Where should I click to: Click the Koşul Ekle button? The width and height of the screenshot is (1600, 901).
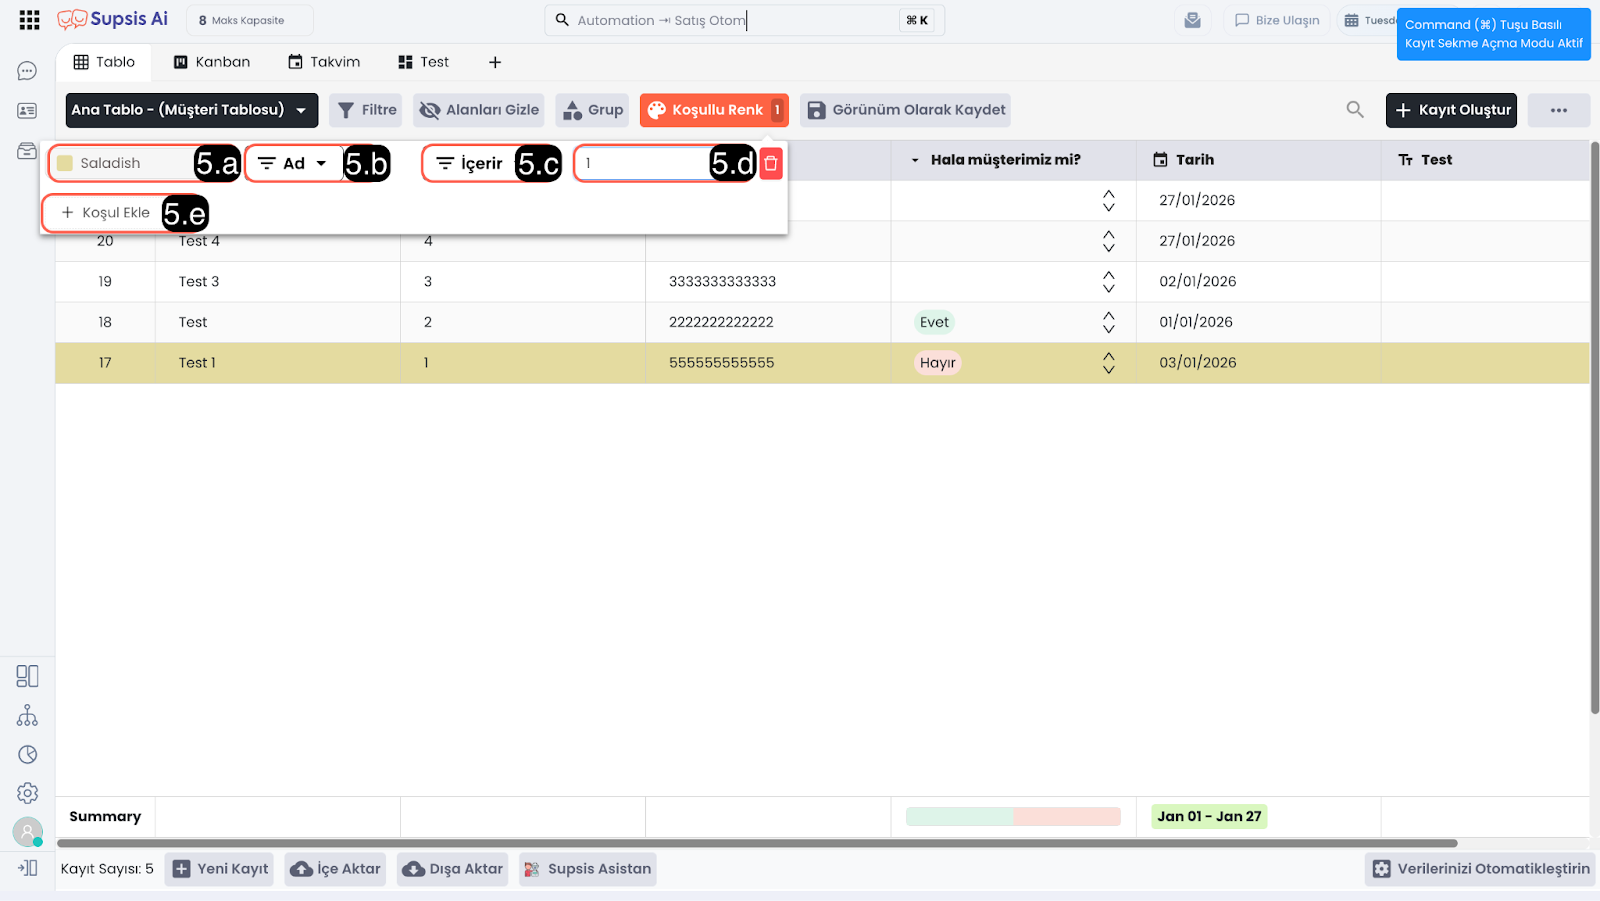(106, 213)
